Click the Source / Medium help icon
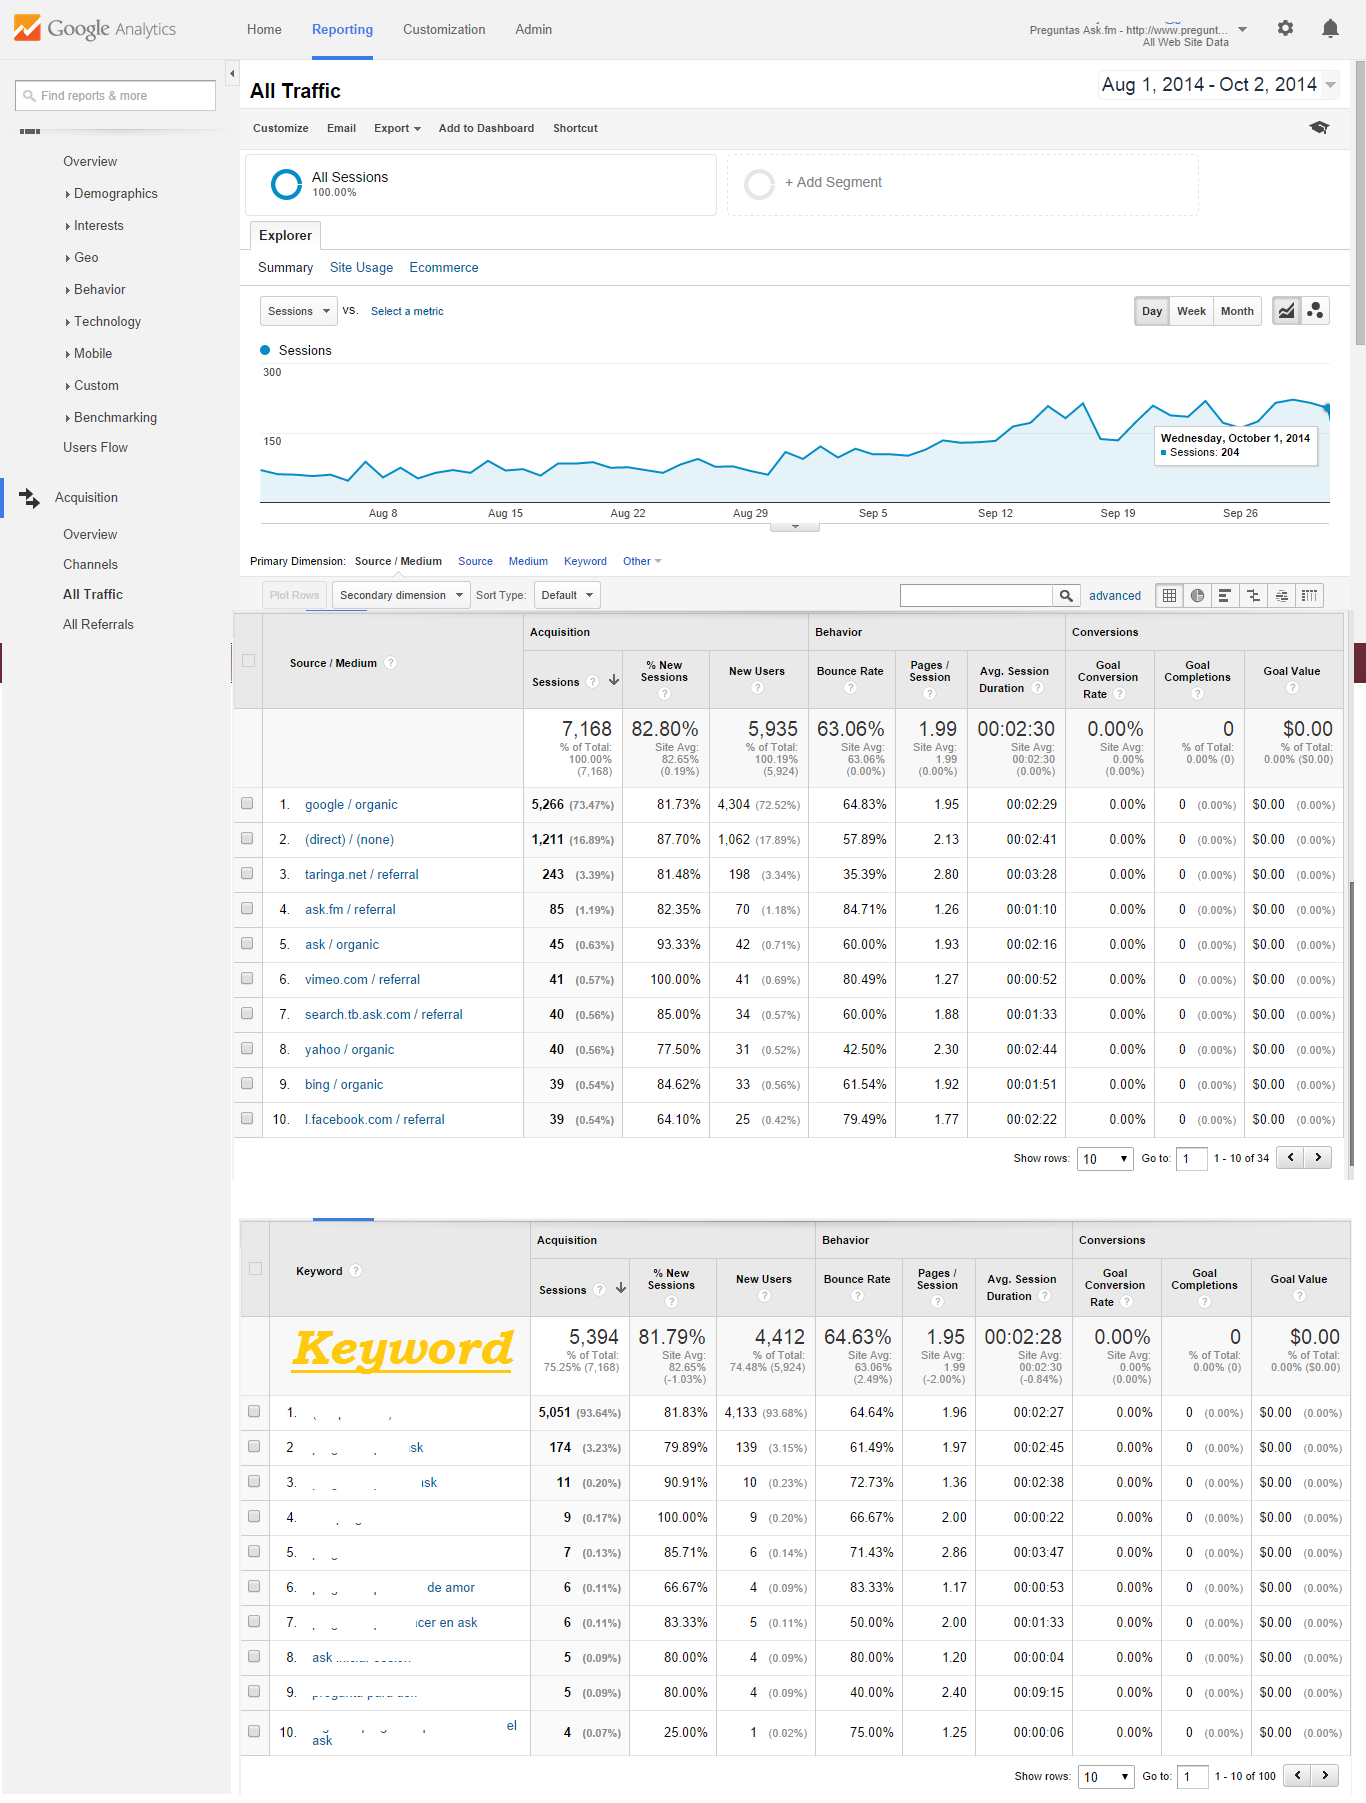 point(391,663)
